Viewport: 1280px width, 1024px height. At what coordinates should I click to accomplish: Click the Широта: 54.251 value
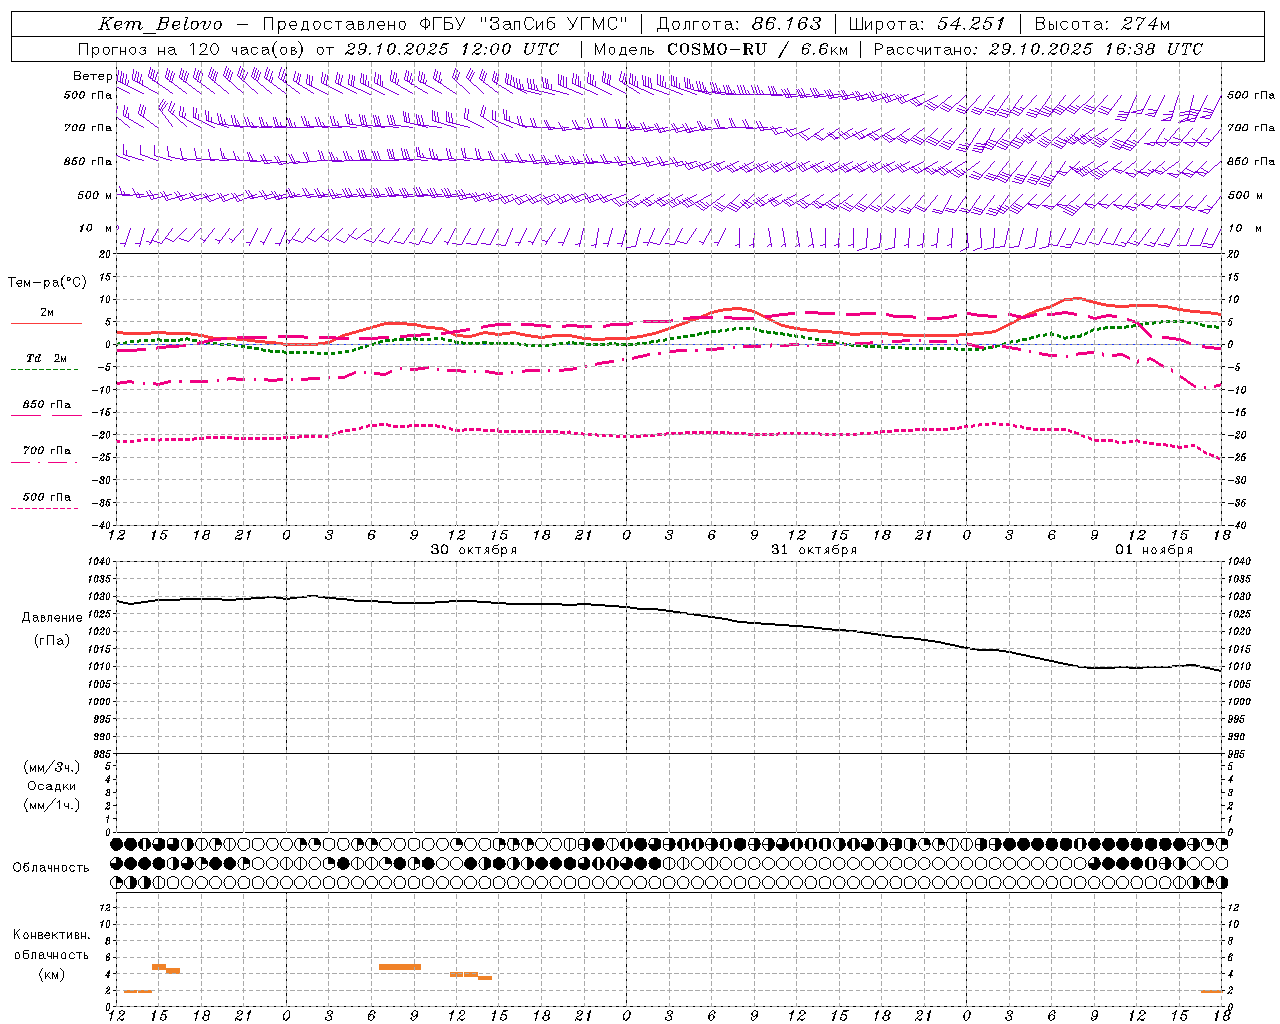point(926,24)
